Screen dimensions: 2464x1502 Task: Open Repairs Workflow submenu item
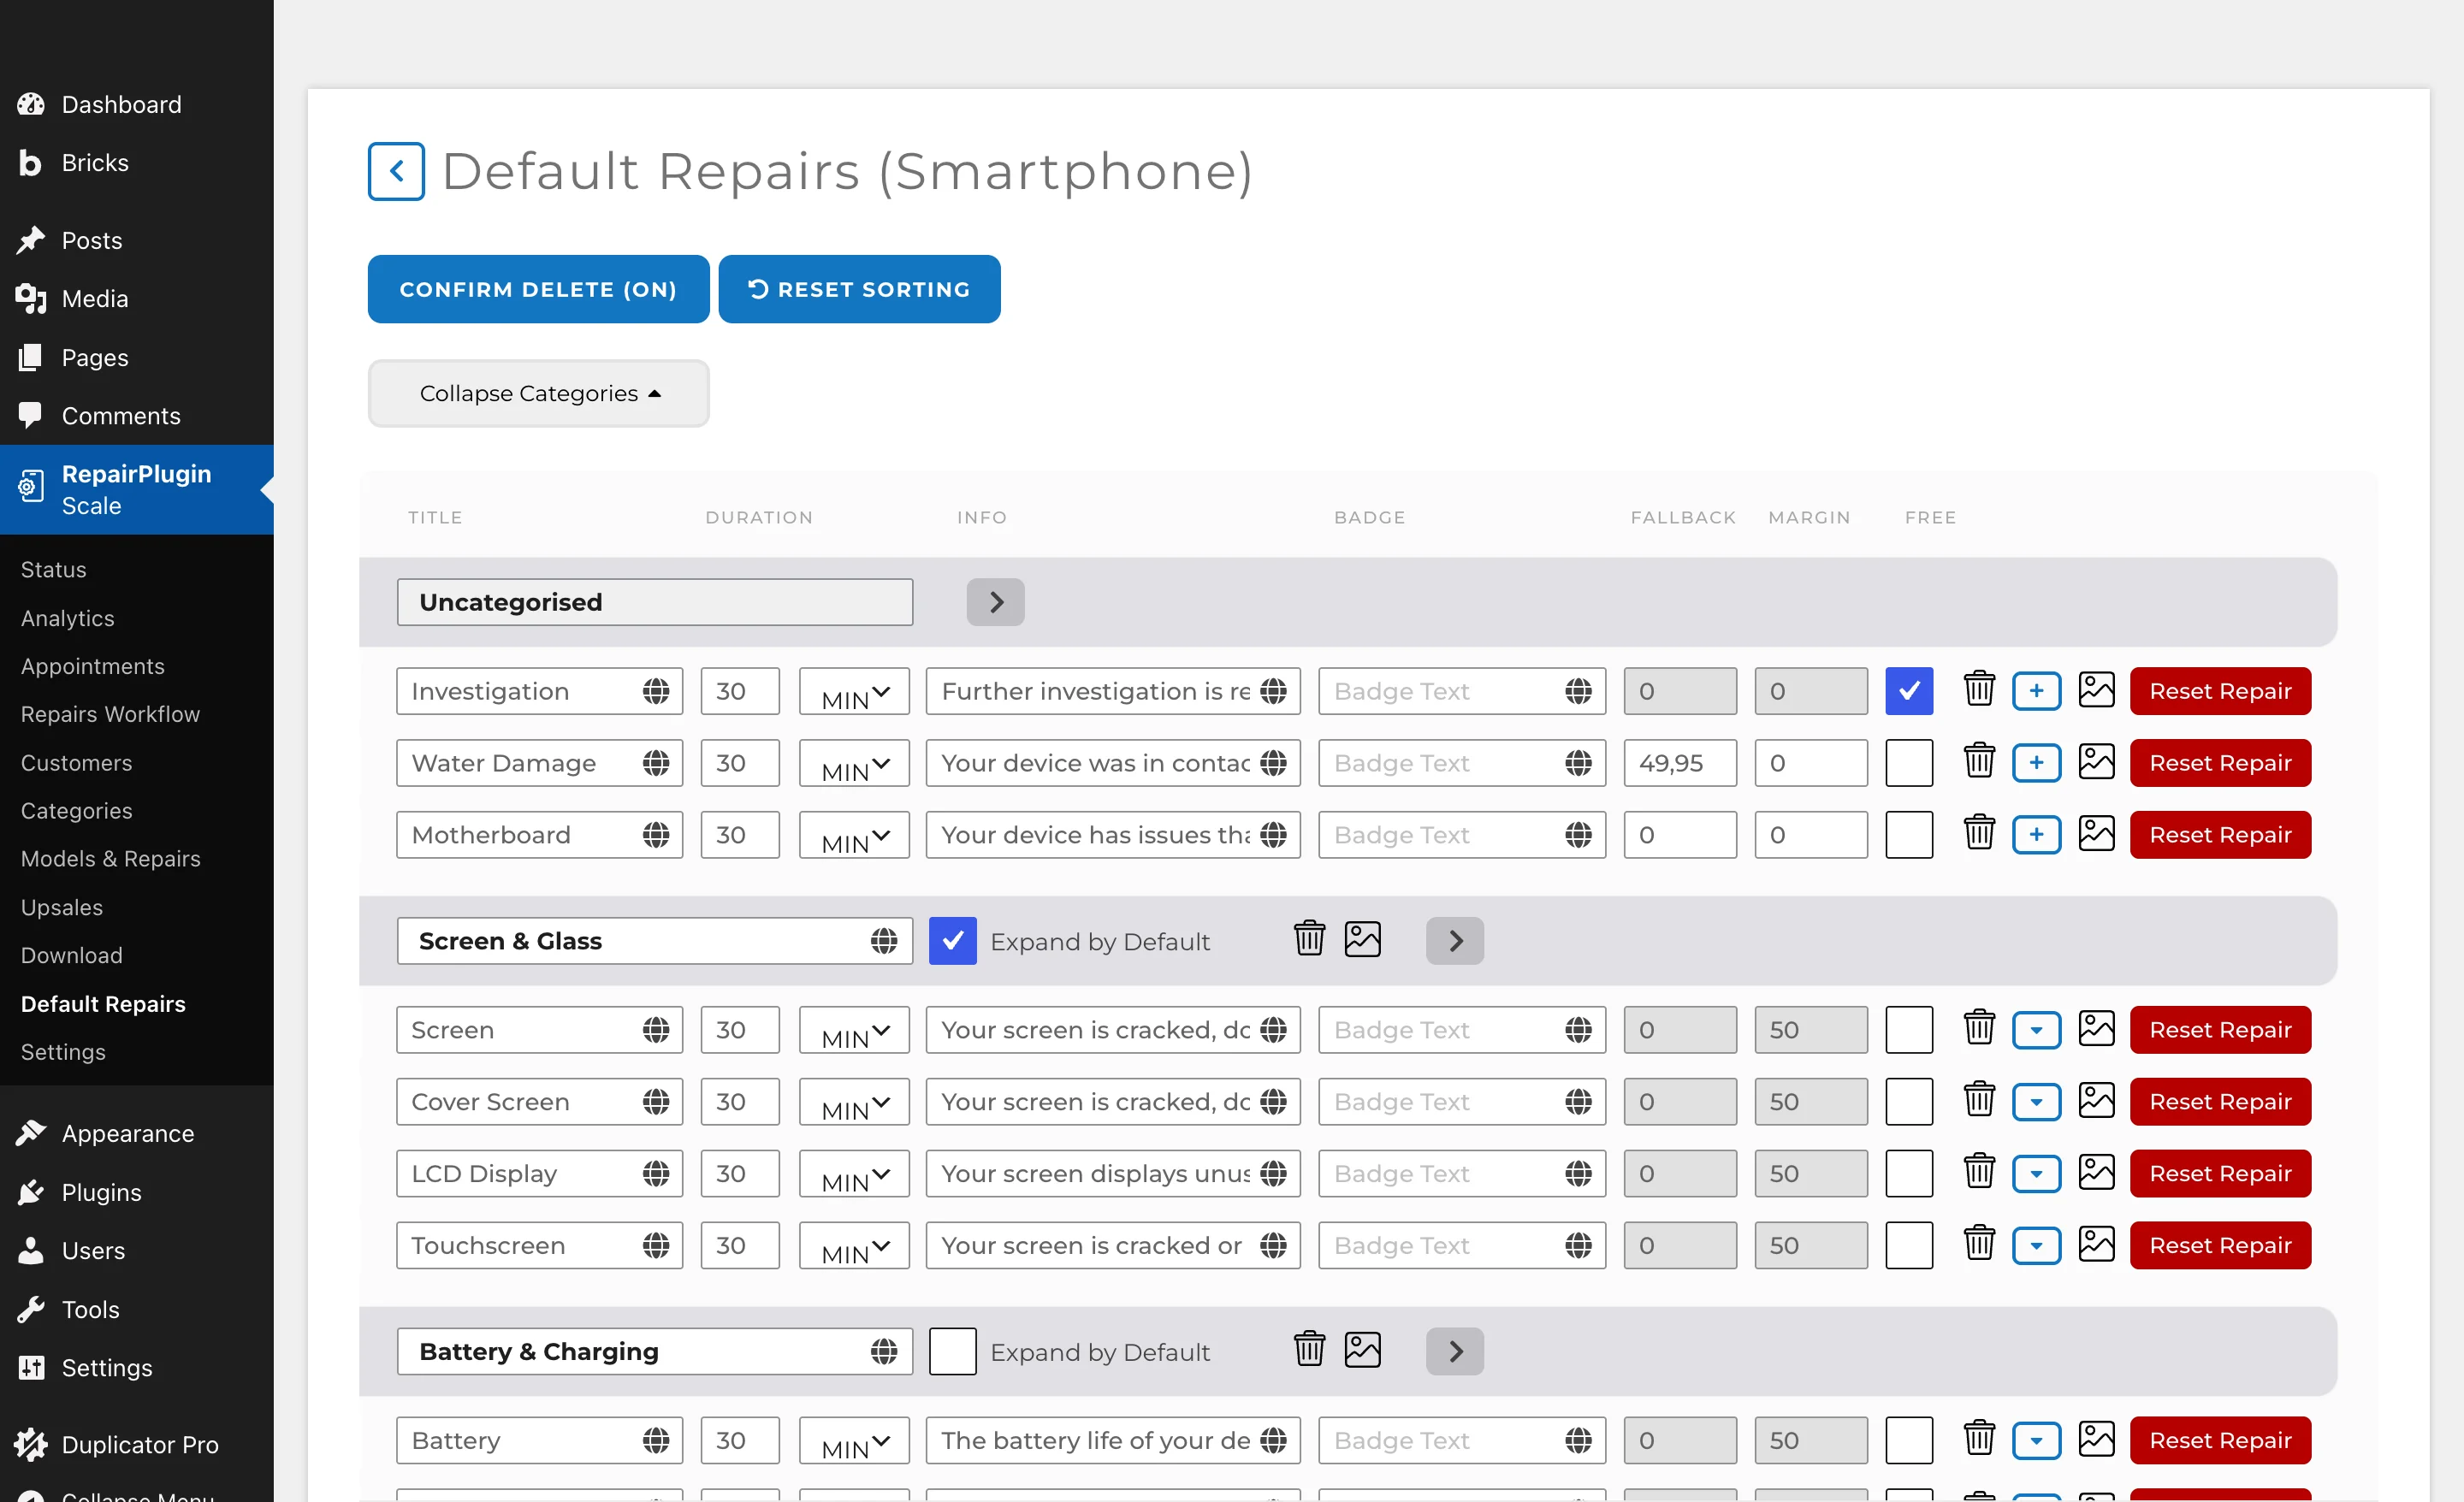pyautogui.click(x=110, y=713)
